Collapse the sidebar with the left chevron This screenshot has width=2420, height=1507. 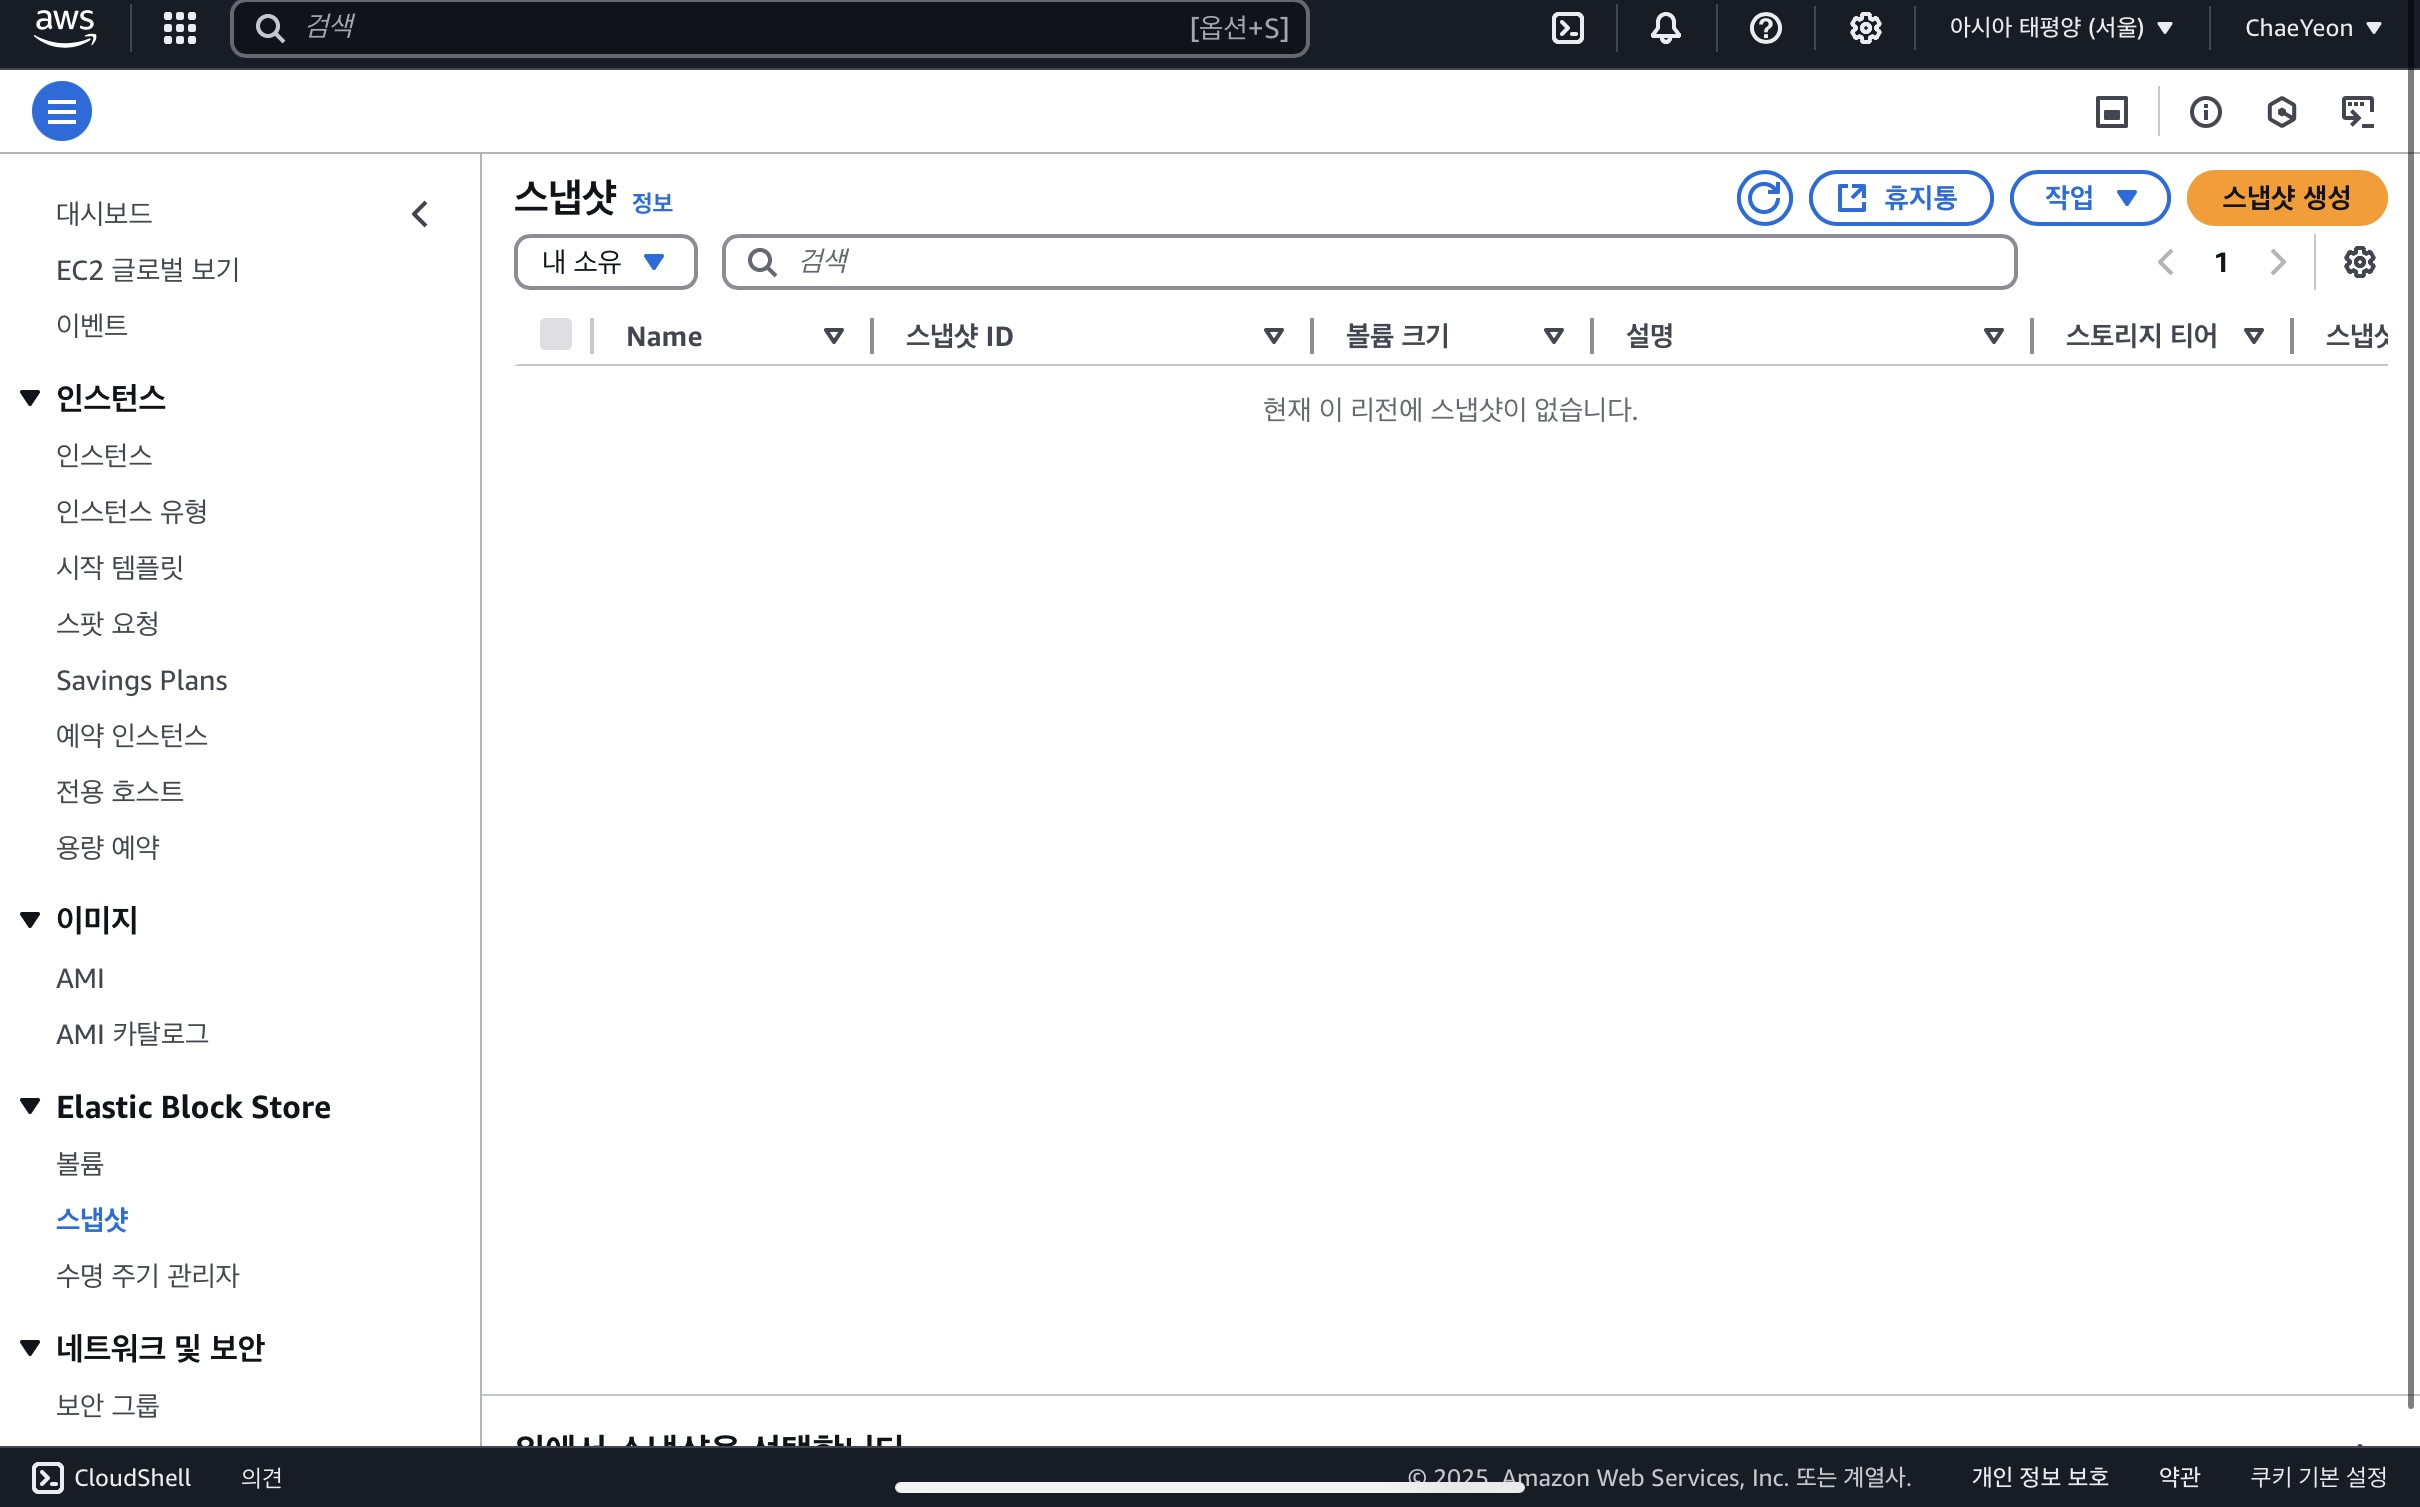click(420, 214)
